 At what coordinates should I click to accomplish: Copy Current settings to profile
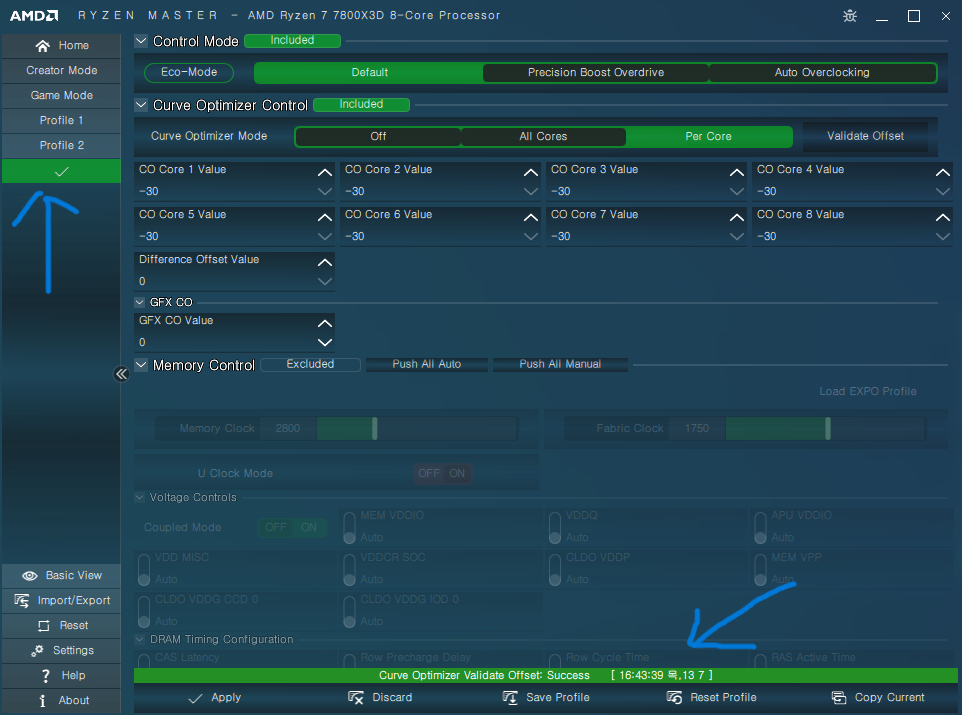pos(878,698)
